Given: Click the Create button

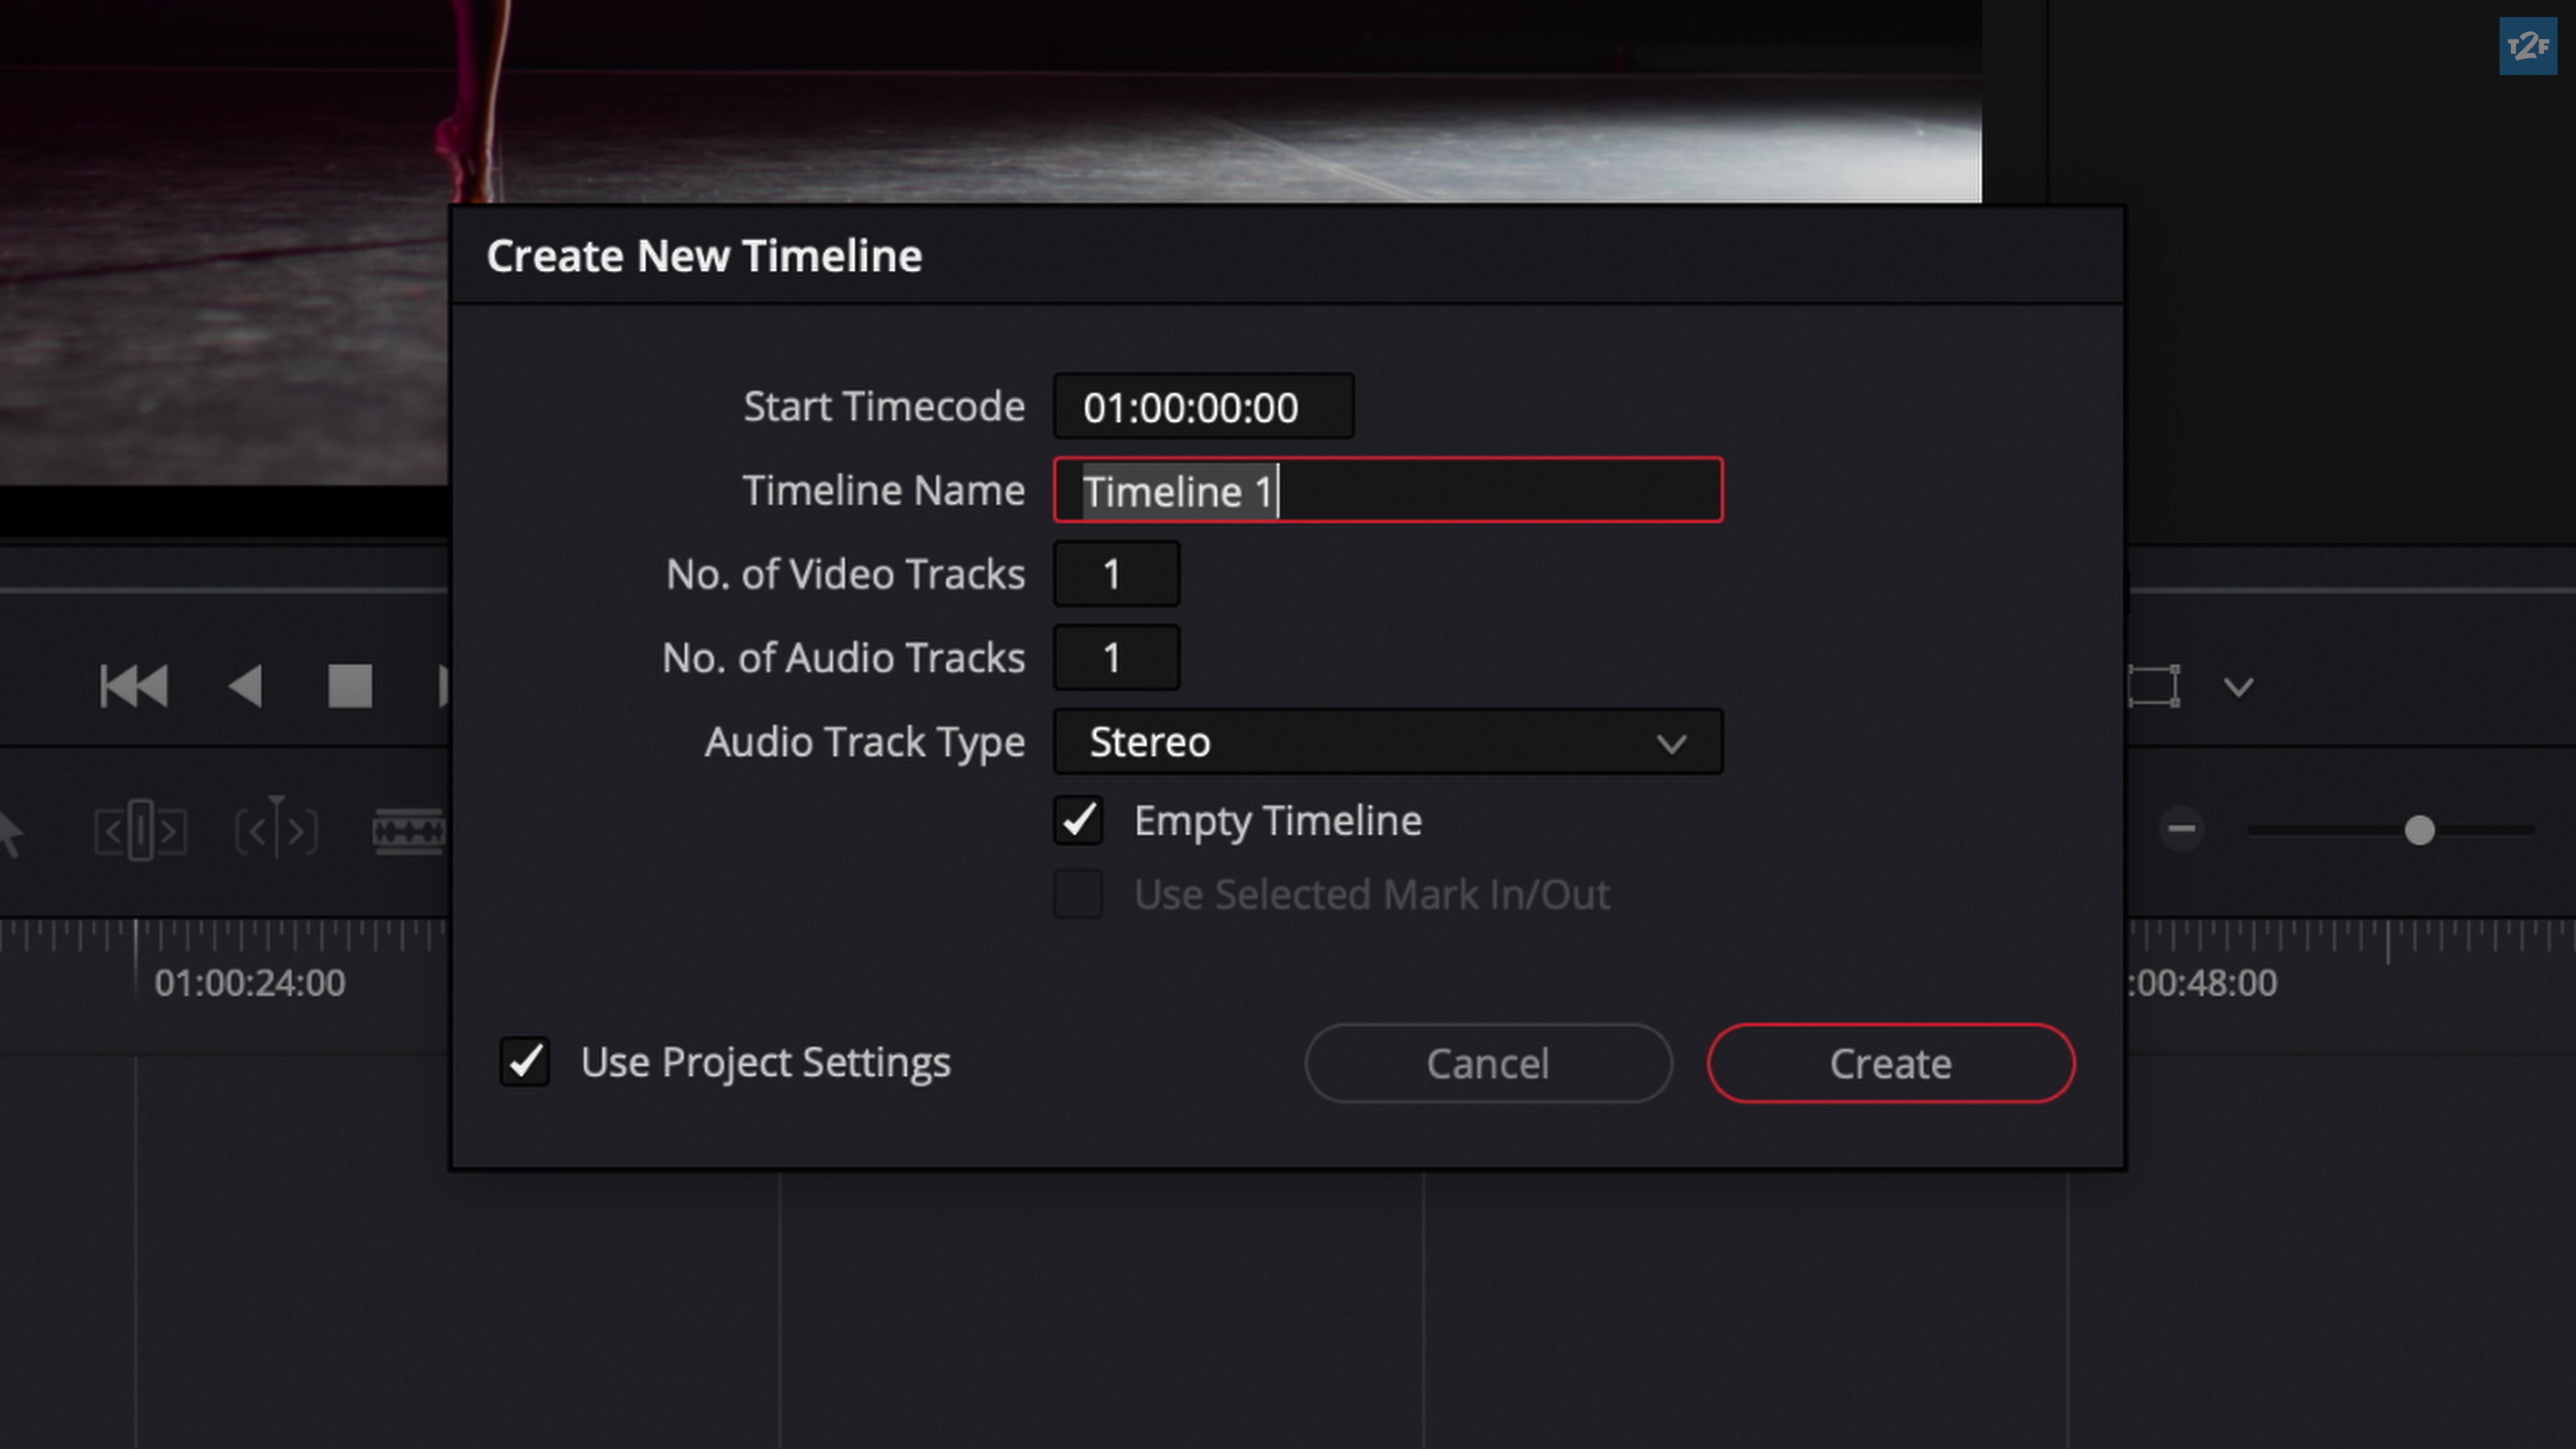Looking at the screenshot, I should tap(1890, 1063).
